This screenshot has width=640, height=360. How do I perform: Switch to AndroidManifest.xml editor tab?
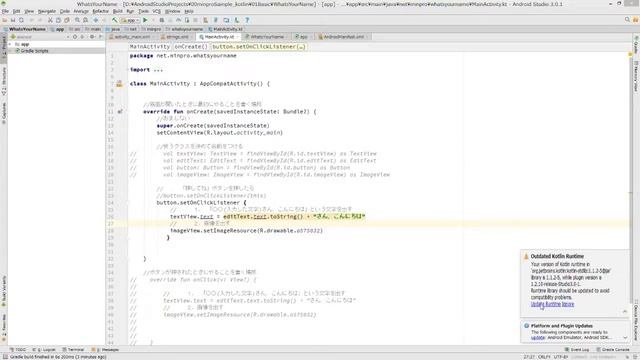343,37
